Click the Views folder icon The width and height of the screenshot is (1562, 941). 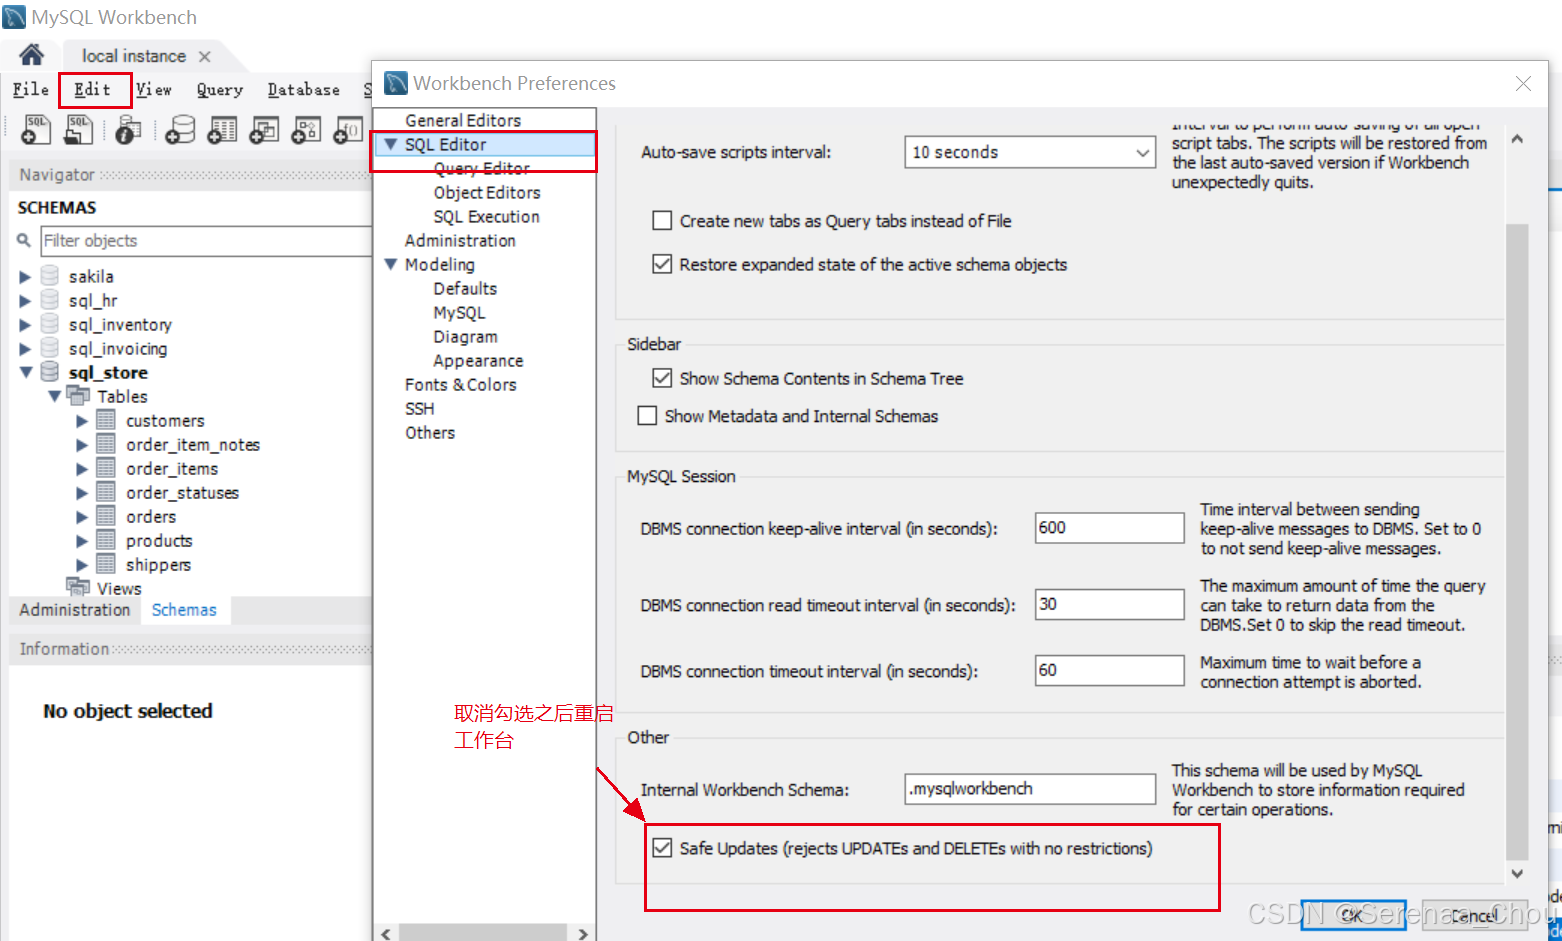pos(78,586)
